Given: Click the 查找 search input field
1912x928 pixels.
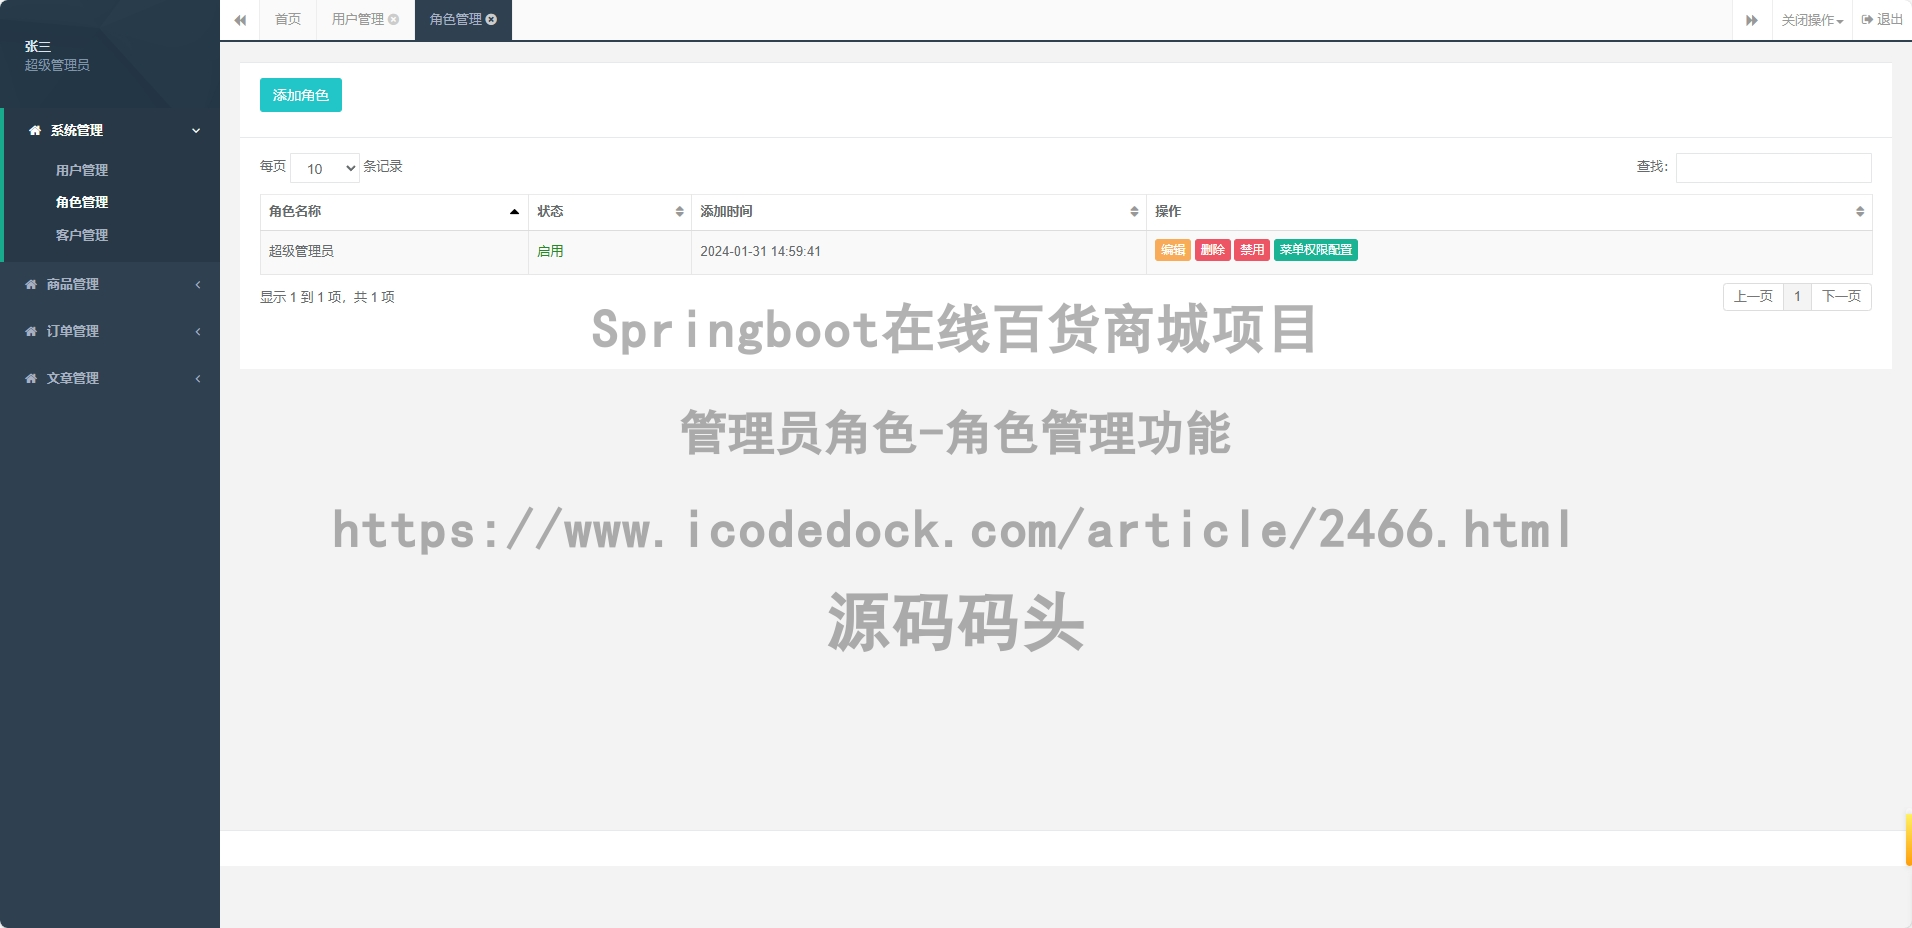Looking at the screenshot, I should [1774, 168].
